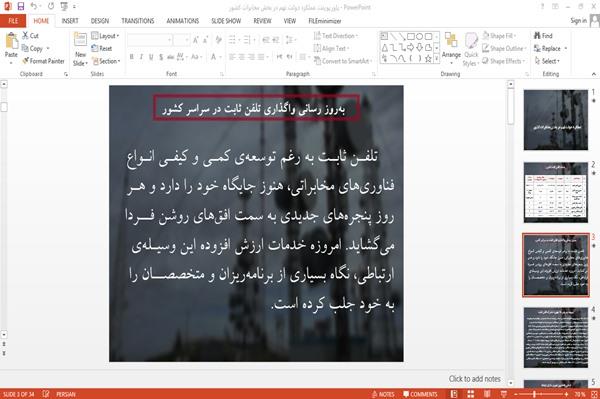Open the FILE menu
This screenshot has height=399, width=600.
pos(13,21)
